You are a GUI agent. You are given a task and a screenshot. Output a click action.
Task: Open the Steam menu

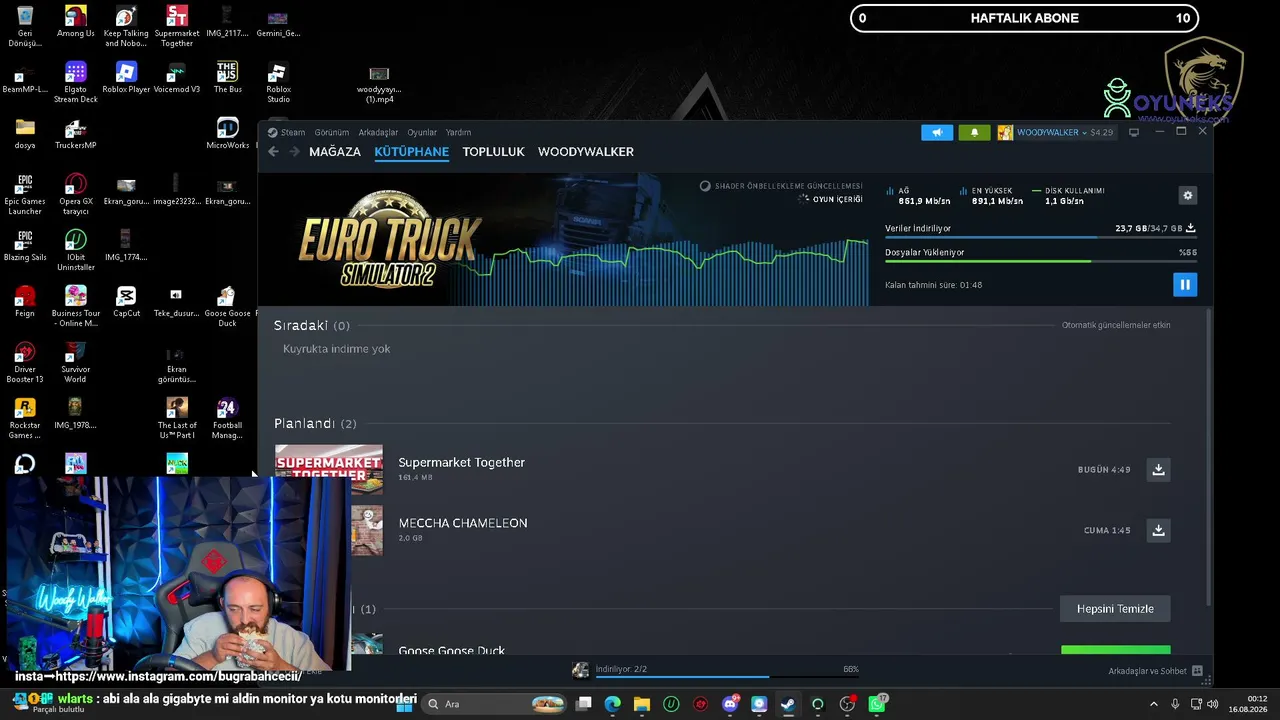coord(287,132)
